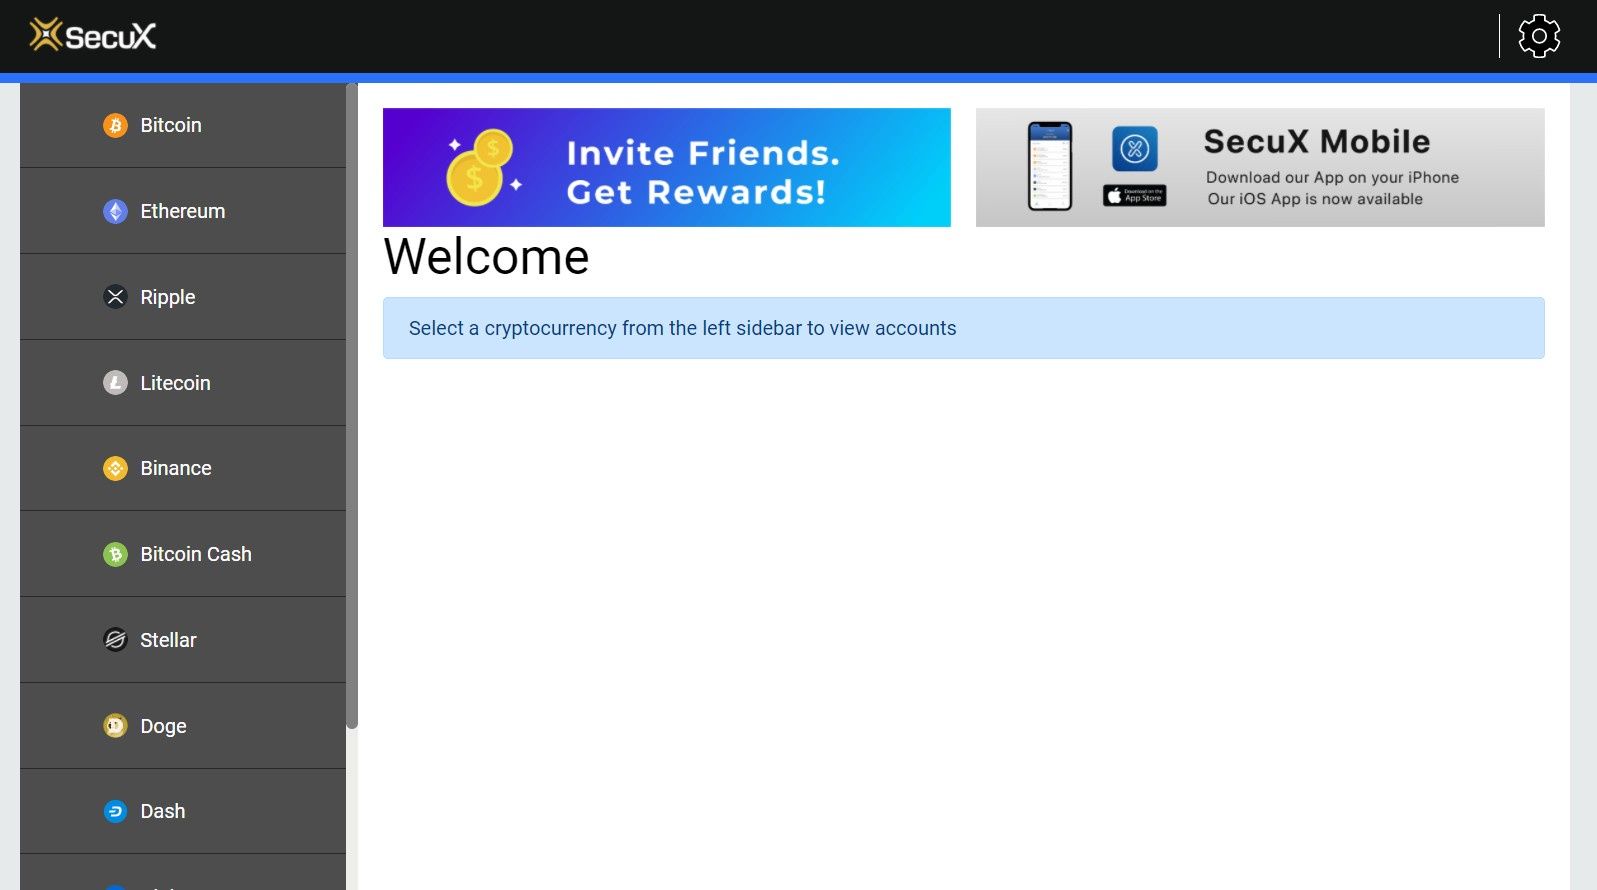1597x890 pixels.
Task: Click the silver Litecoin icon
Action: (115, 383)
